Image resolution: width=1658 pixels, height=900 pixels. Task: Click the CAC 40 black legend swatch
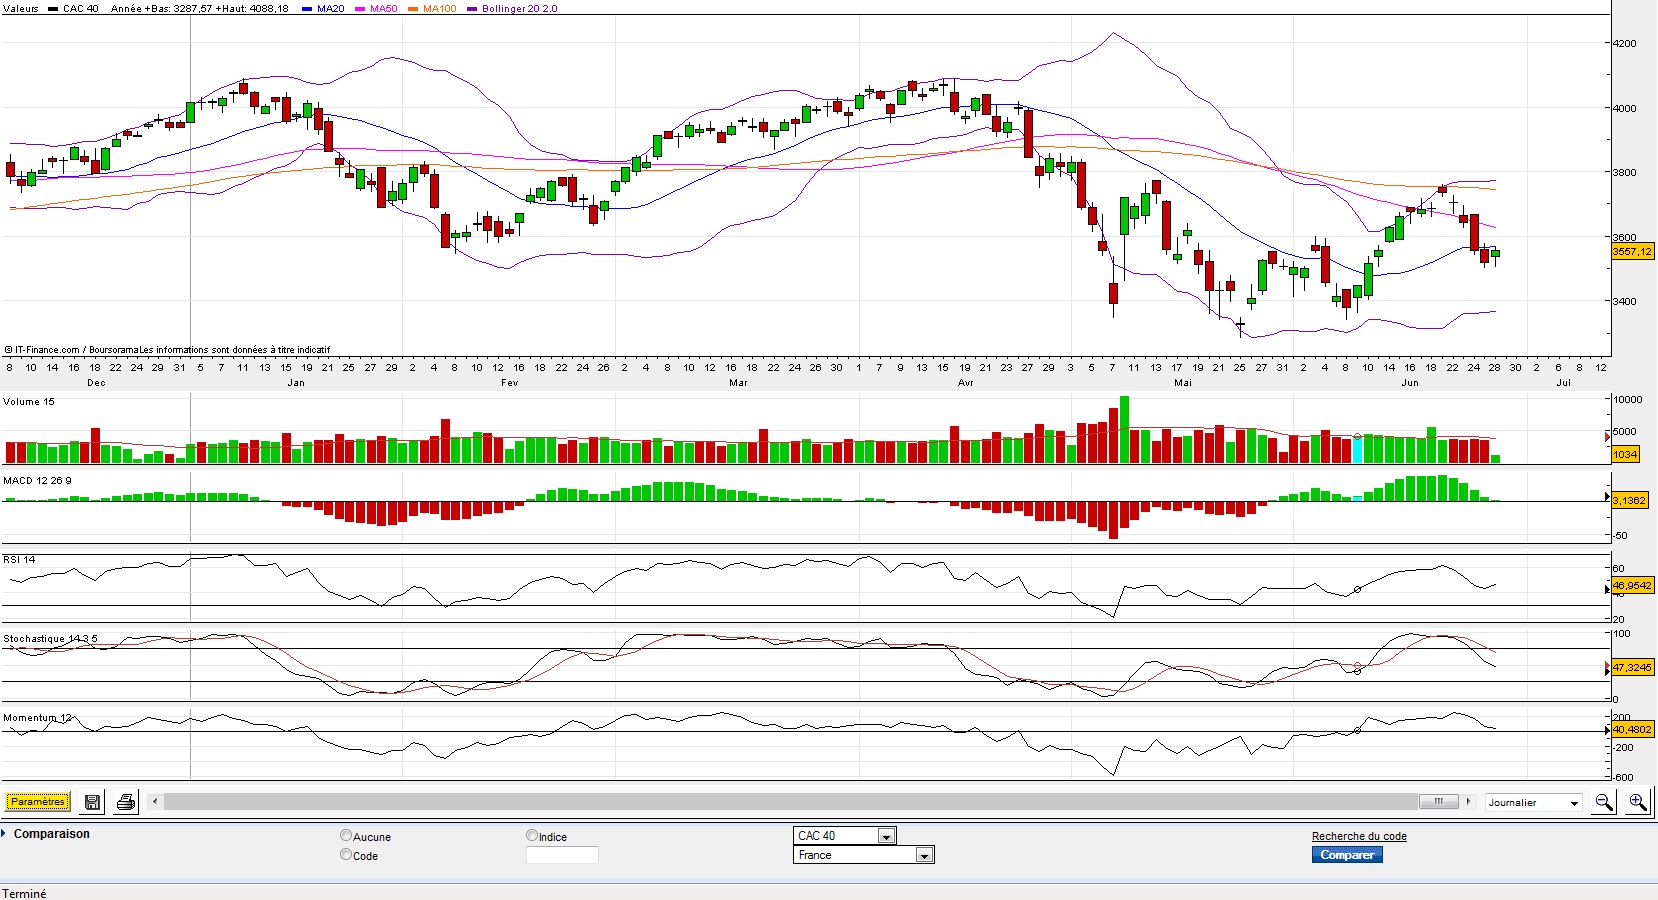click(x=53, y=9)
